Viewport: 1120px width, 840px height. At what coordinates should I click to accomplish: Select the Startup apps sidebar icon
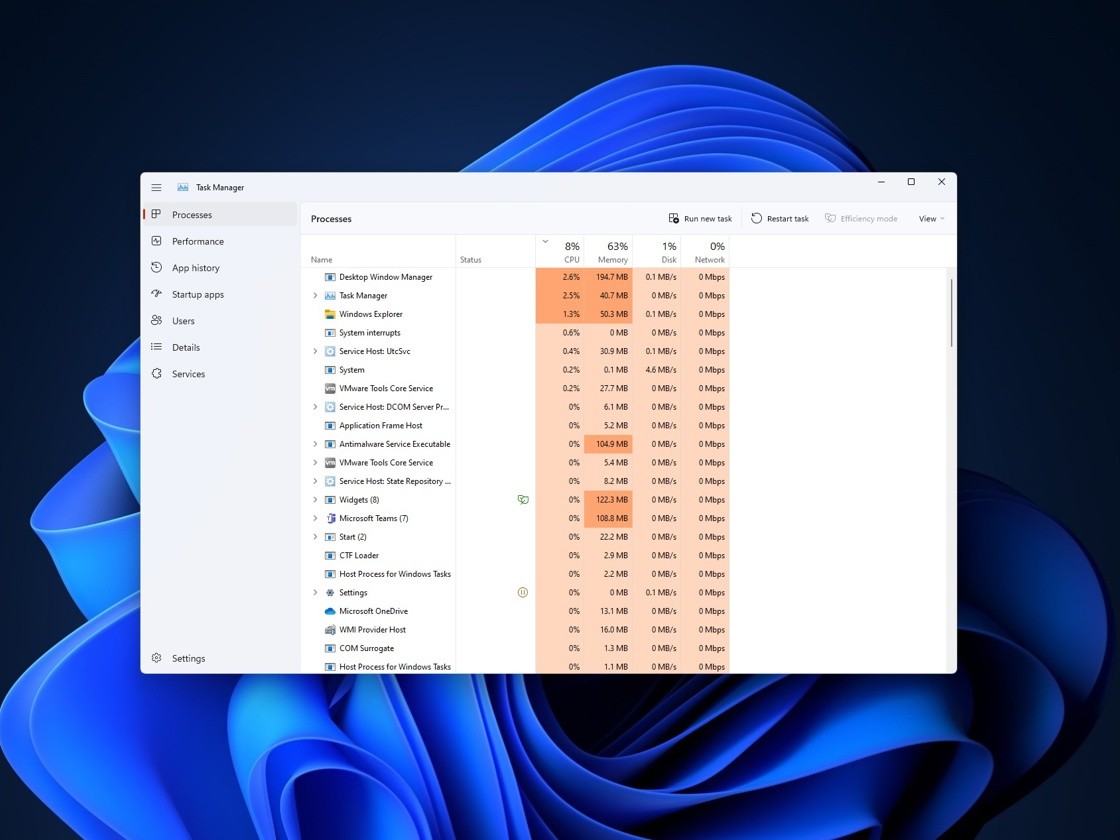point(156,294)
